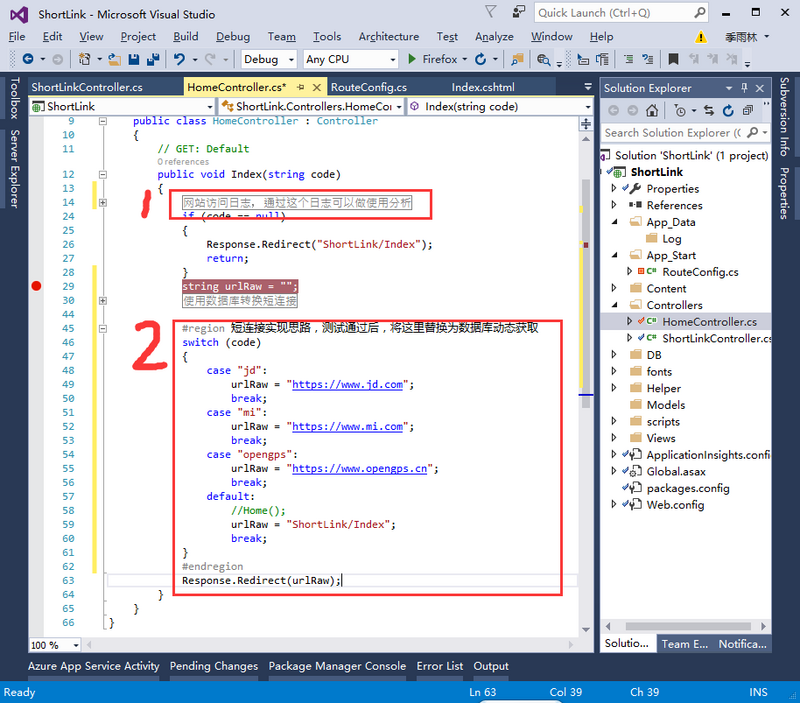Toggle the breakpoint on line 29
800x703 pixels.
point(36,286)
